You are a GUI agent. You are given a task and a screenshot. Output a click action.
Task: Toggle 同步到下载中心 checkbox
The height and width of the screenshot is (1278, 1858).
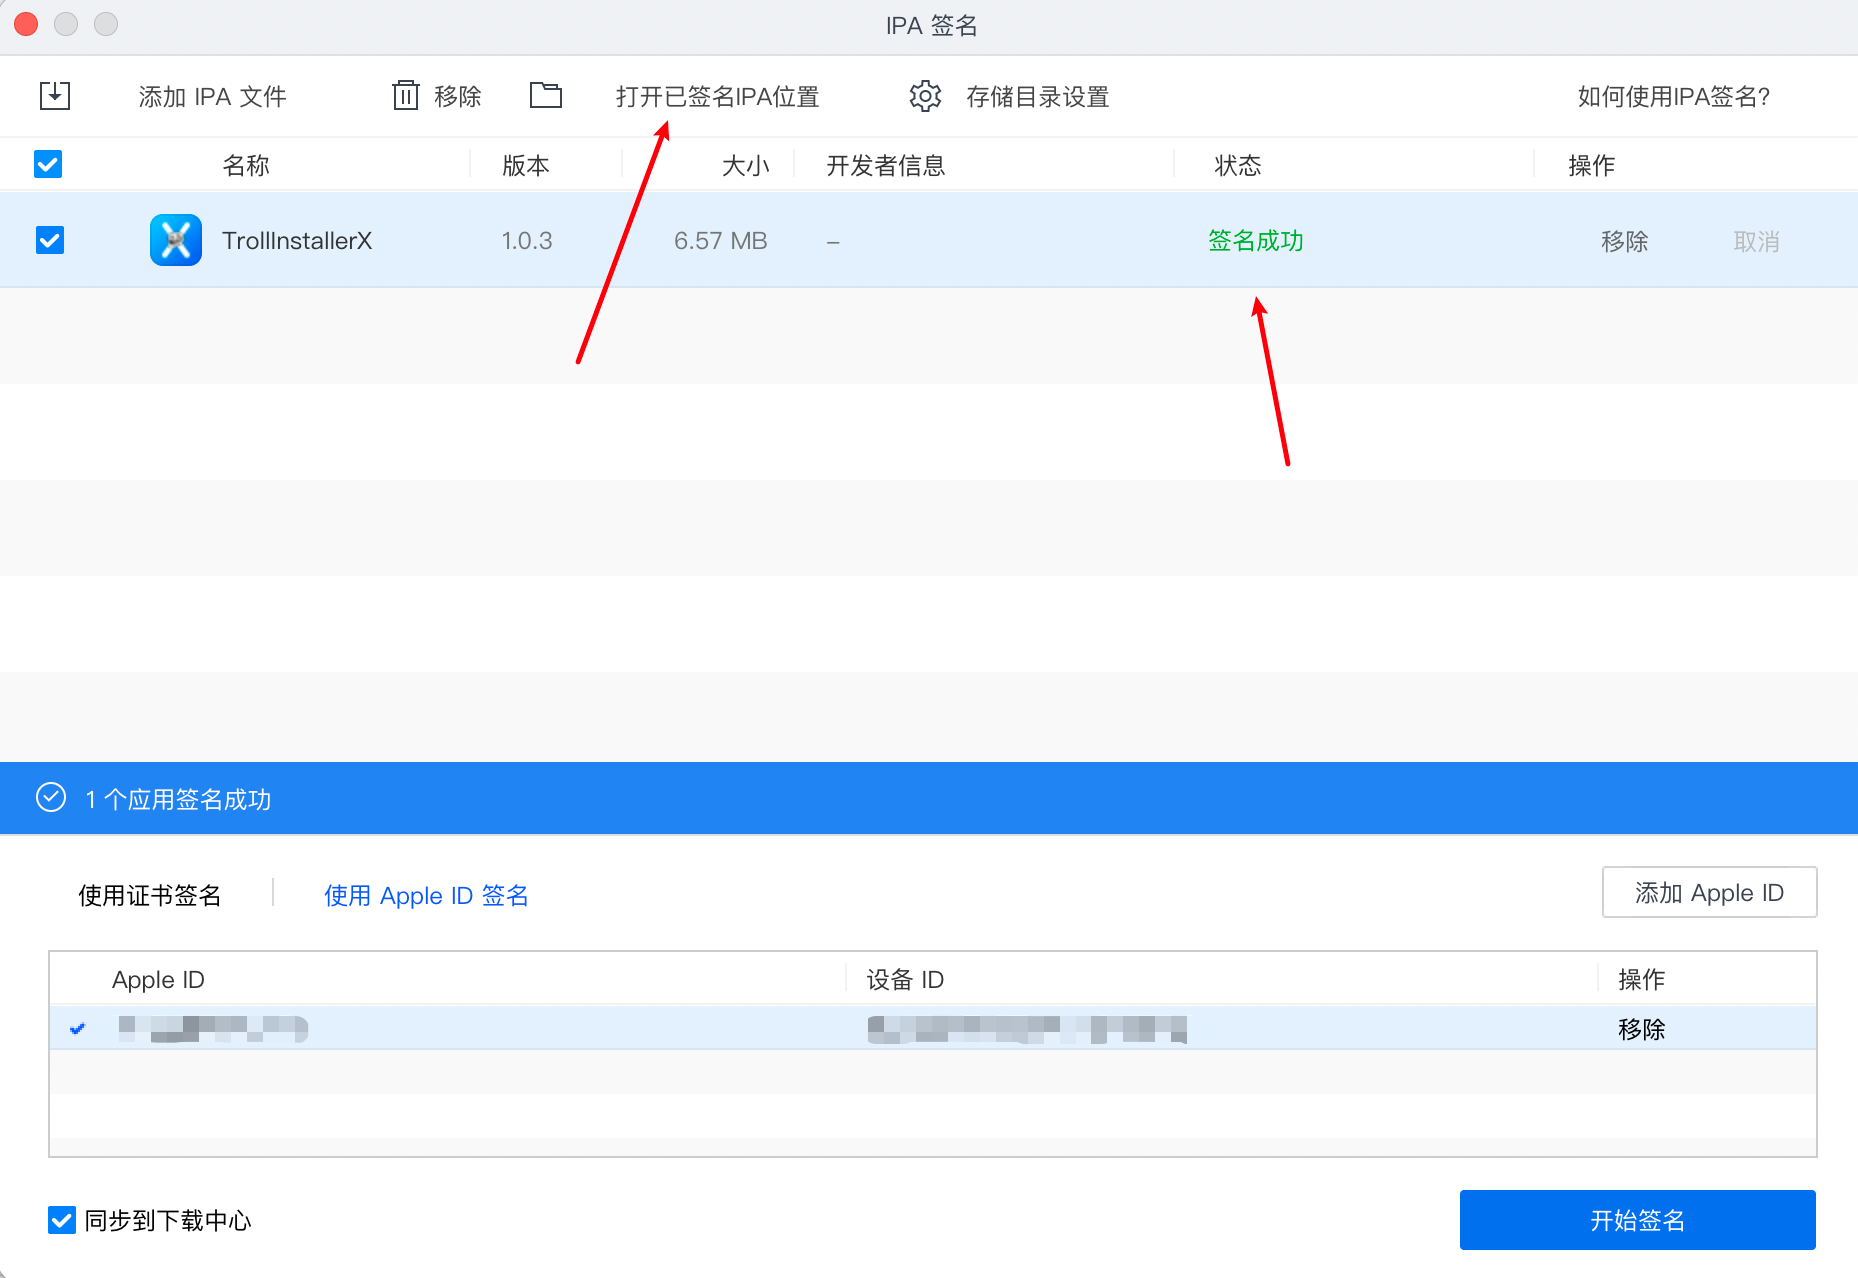click(x=62, y=1220)
